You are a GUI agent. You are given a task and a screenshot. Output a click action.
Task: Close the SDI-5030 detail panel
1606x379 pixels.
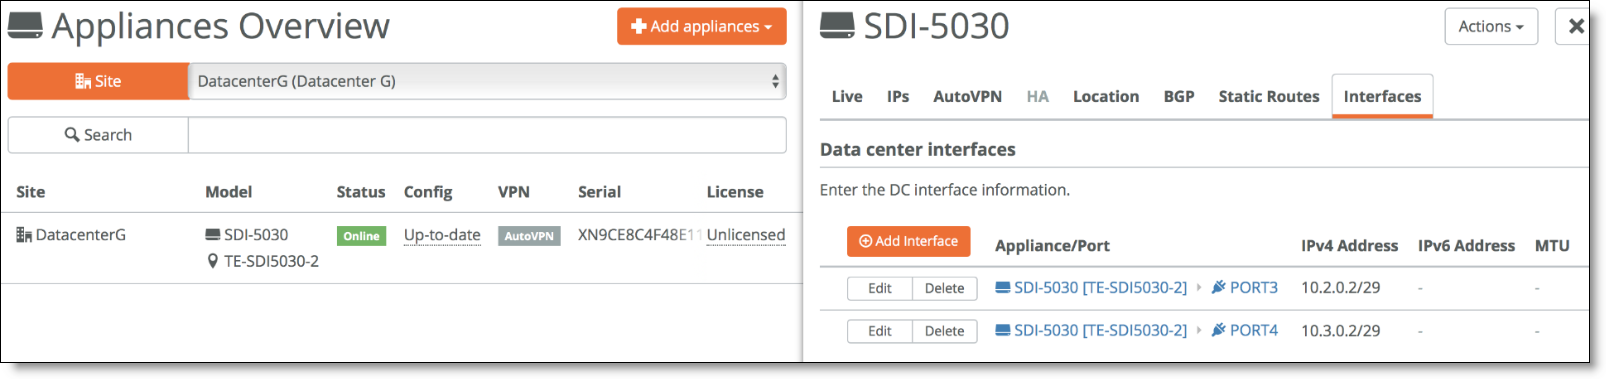click(1575, 26)
